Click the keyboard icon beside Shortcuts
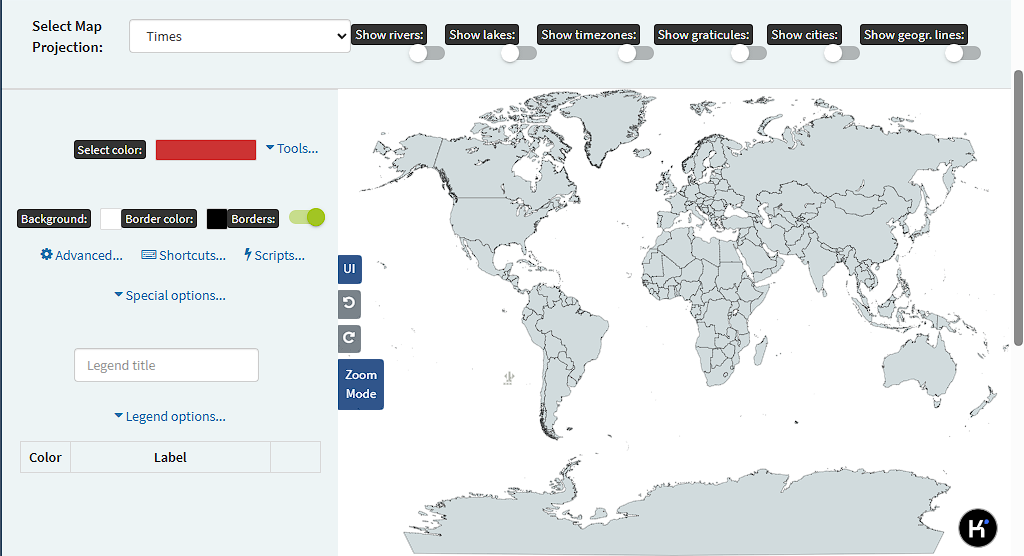The image size is (1024, 556). (149, 255)
